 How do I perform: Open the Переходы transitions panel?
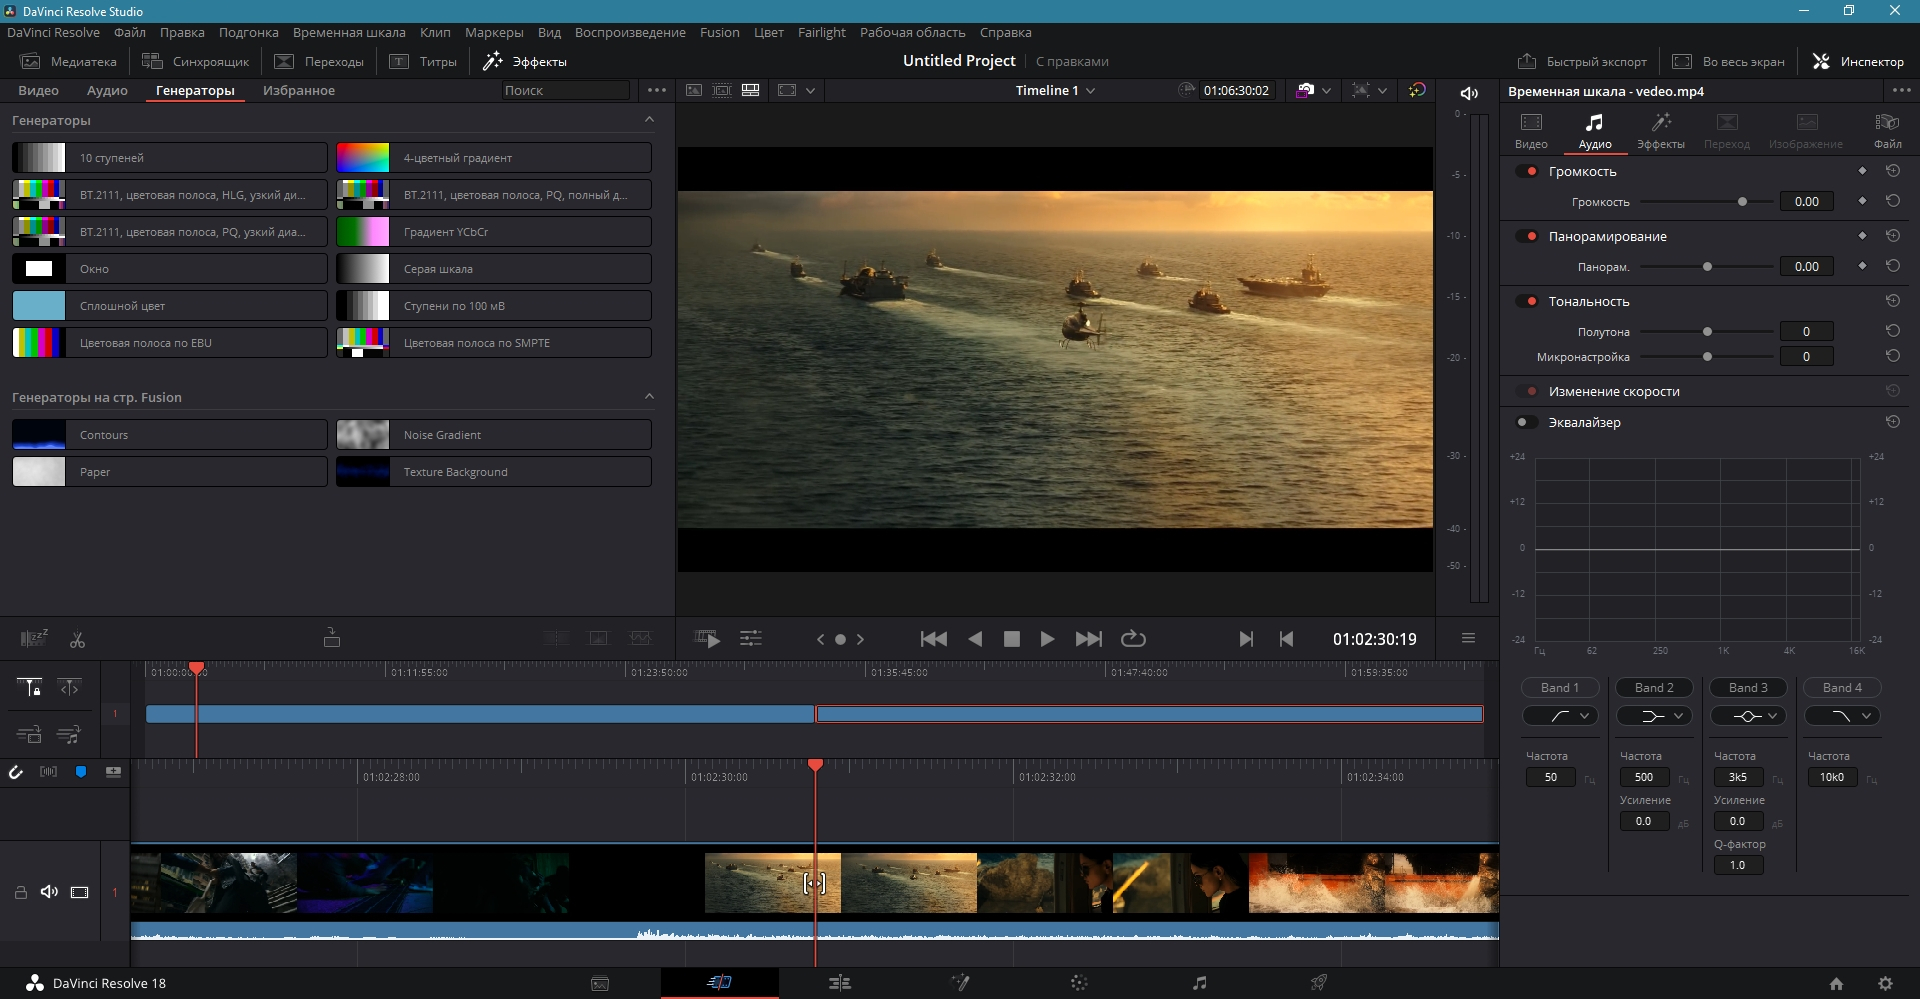(319, 61)
